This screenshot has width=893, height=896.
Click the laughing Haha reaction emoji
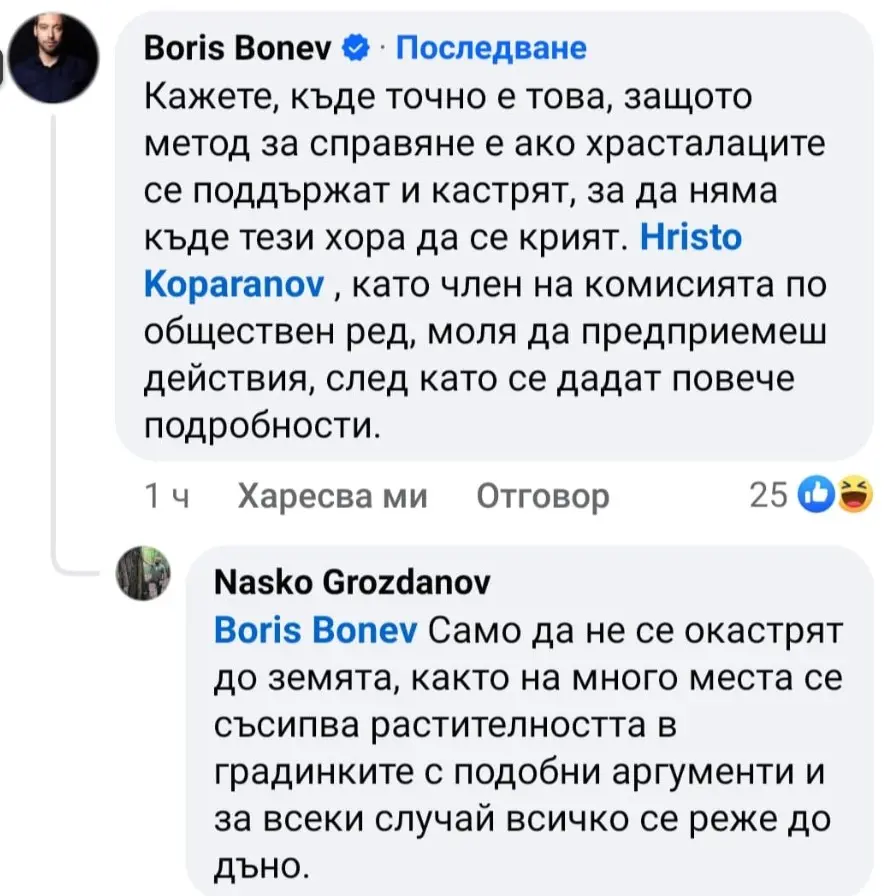tap(851, 495)
